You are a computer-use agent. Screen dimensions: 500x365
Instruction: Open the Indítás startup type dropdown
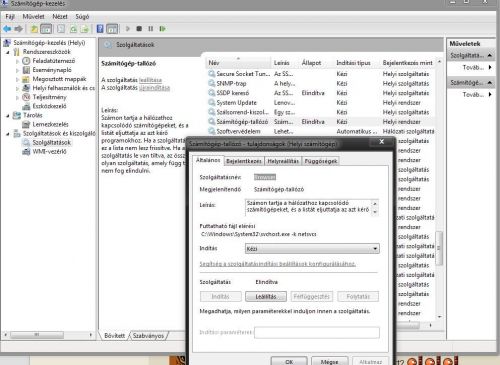312,249
